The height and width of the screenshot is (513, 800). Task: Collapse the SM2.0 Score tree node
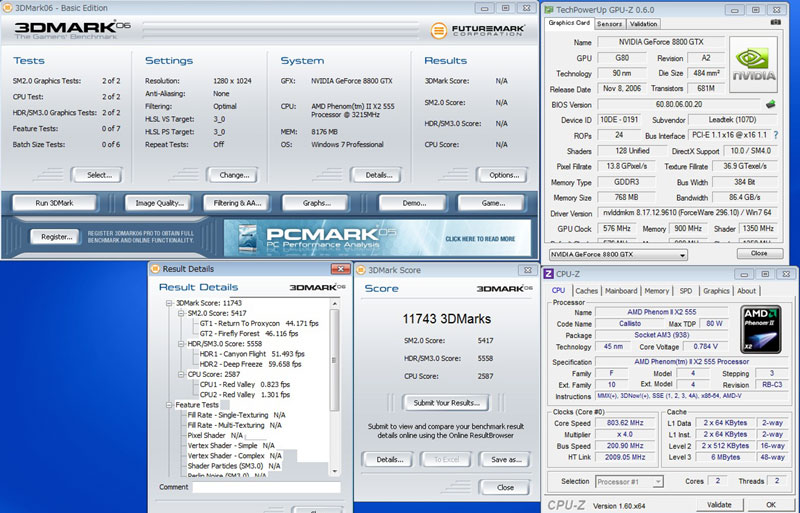click(181, 313)
